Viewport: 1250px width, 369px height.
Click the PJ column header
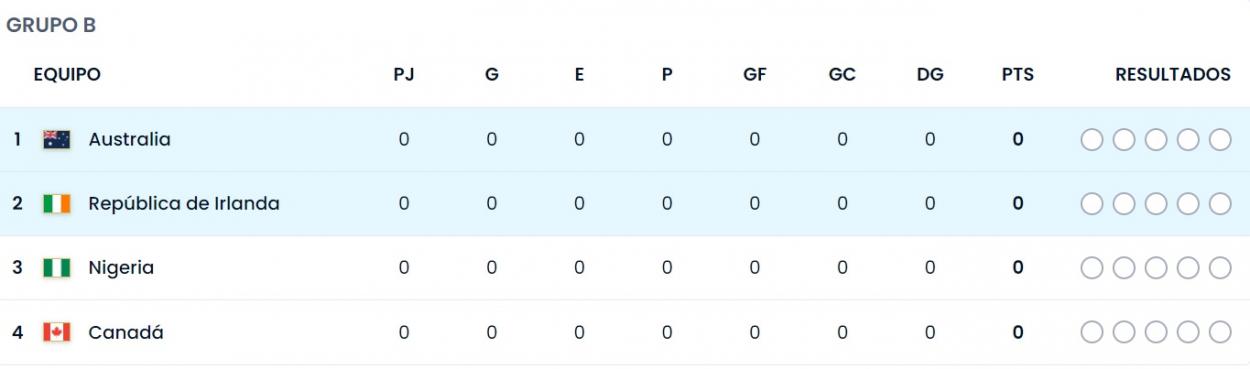(x=404, y=75)
